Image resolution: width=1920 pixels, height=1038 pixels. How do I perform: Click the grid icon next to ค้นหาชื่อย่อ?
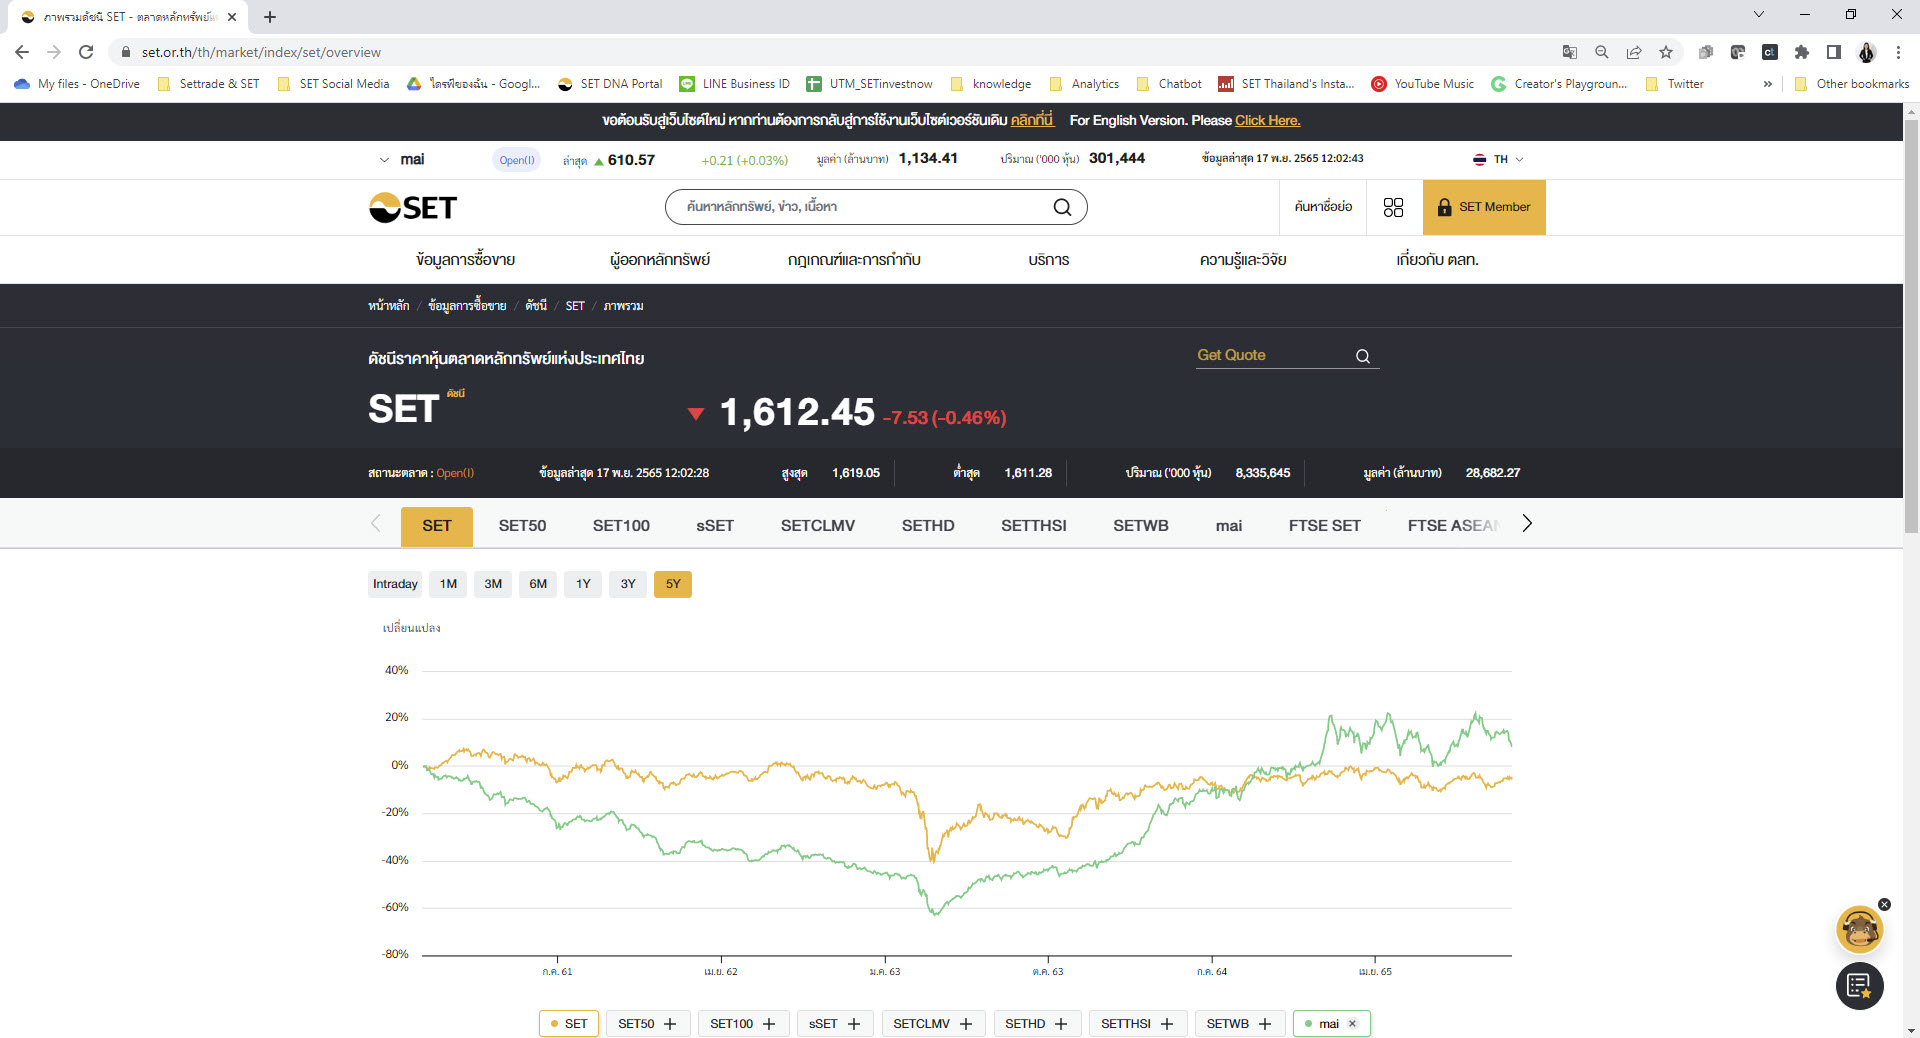tap(1393, 207)
